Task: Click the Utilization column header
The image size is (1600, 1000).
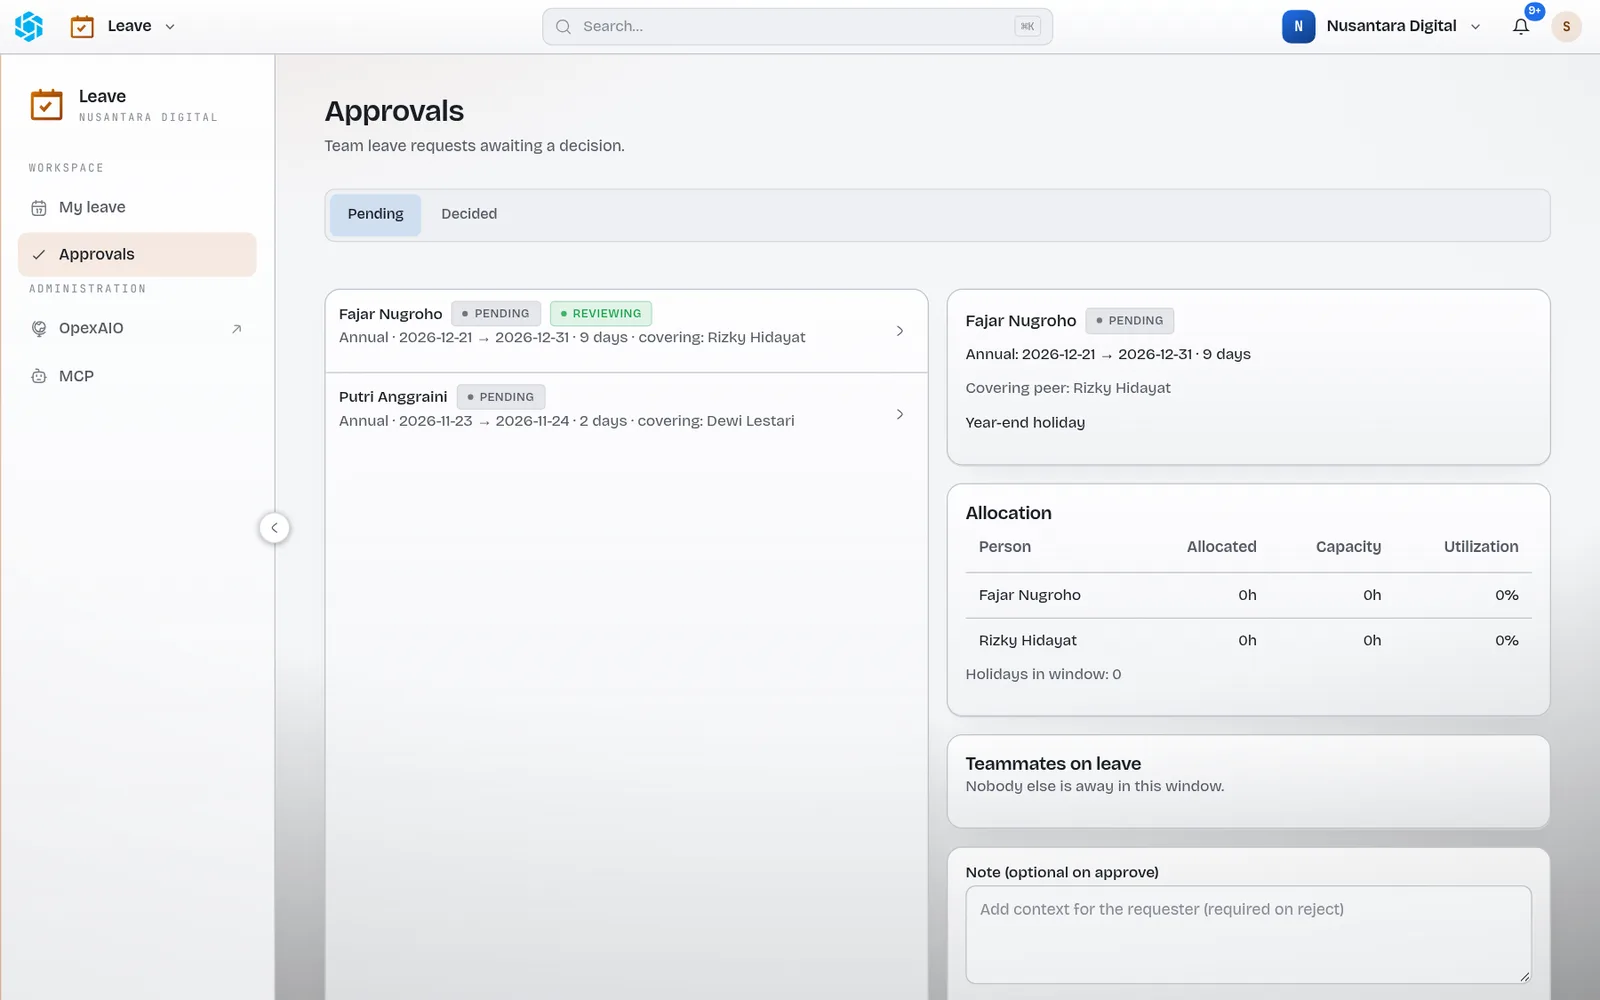Action: [1481, 547]
